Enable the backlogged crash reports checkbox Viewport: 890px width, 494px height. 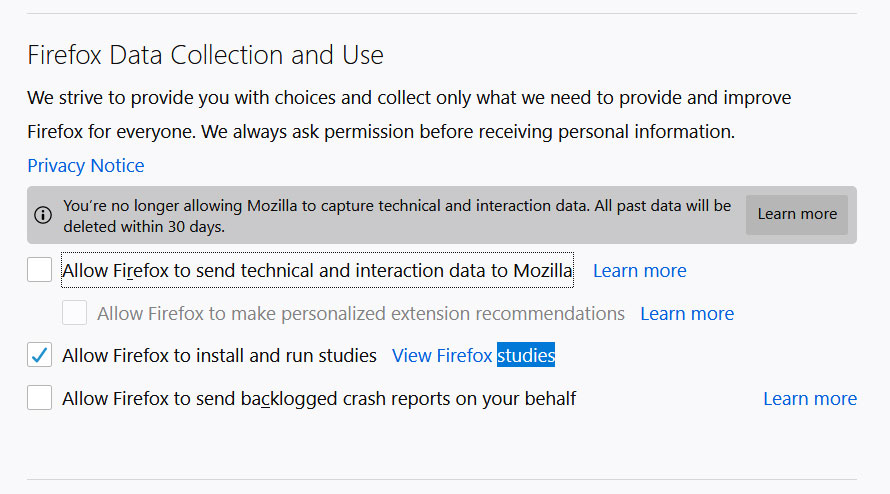pyautogui.click(x=40, y=397)
